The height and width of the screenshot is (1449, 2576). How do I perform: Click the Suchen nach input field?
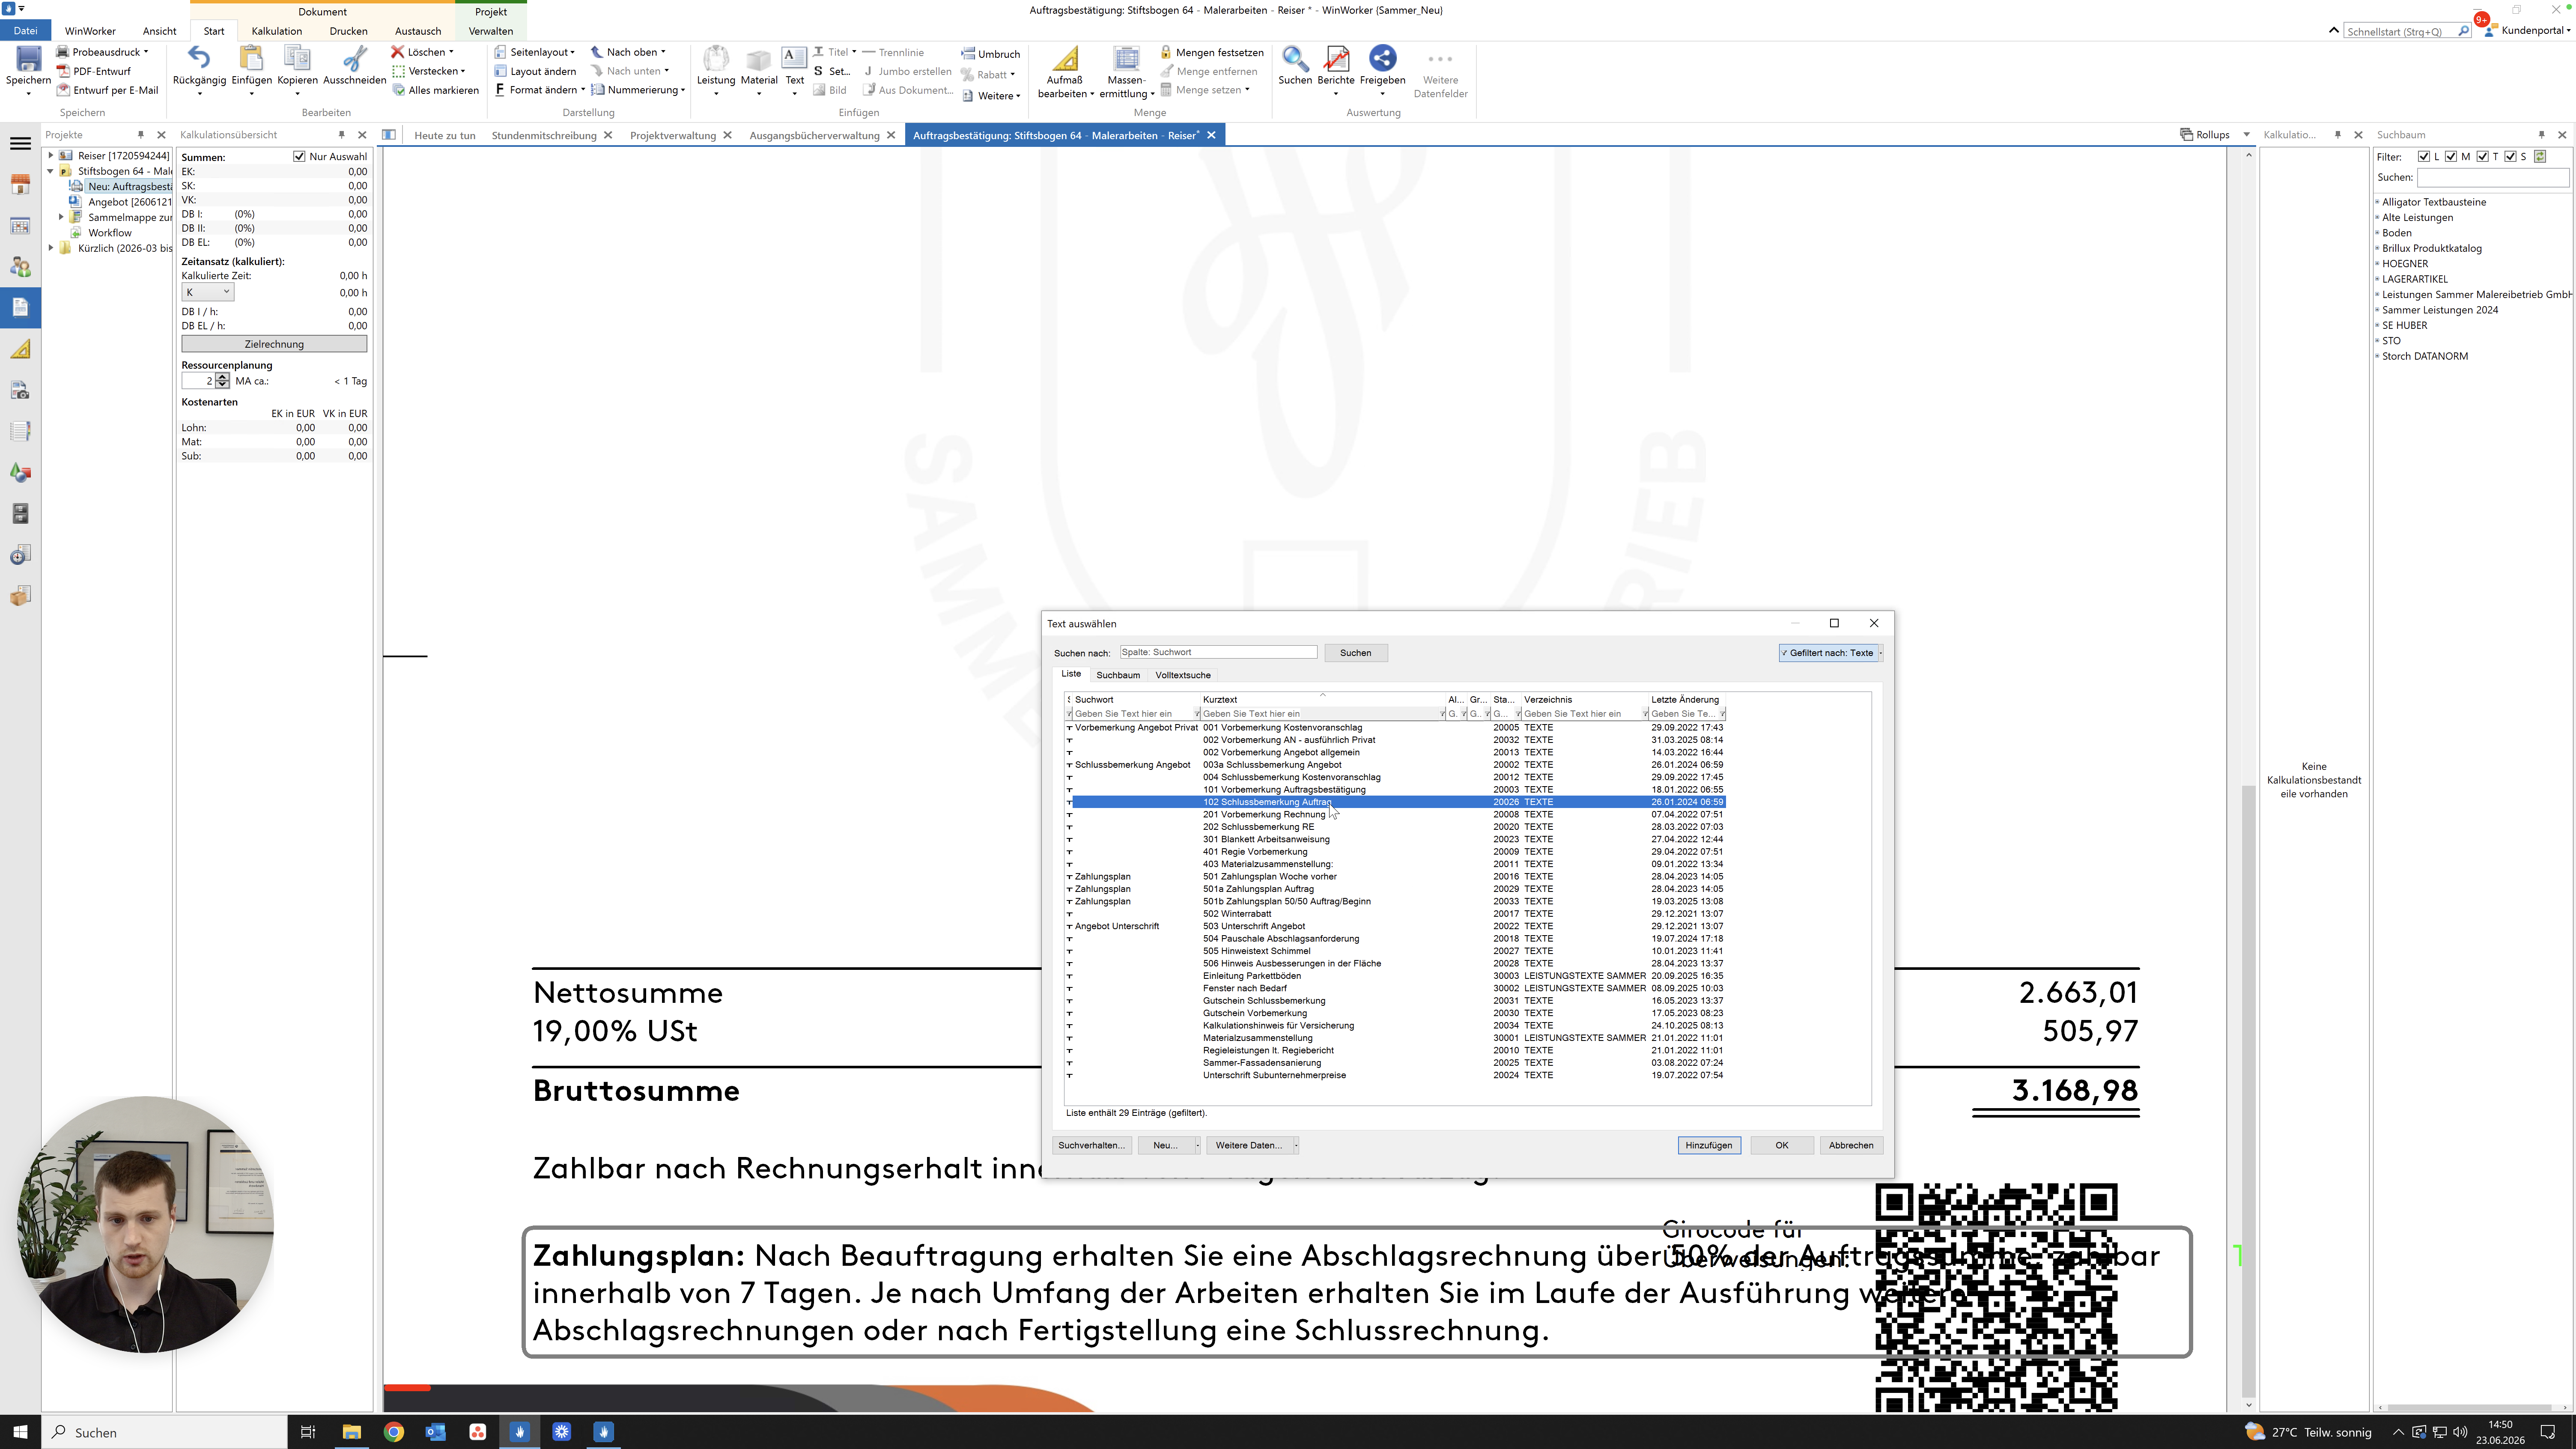pyautogui.click(x=1218, y=652)
